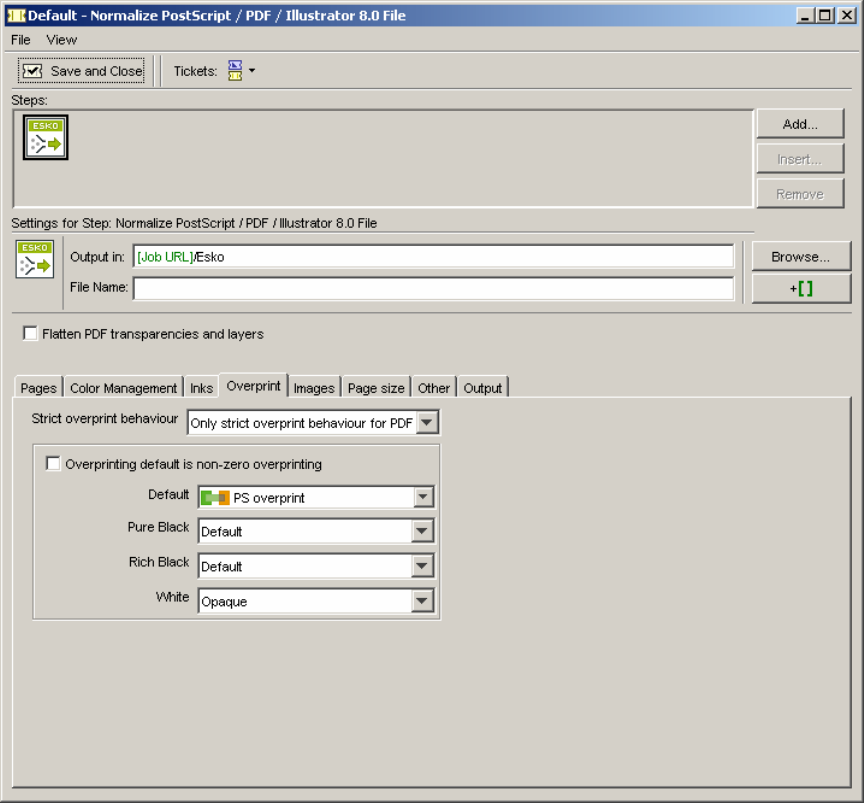Click the Output in field
Viewport: 864px width, 803px height.
click(x=433, y=256)
